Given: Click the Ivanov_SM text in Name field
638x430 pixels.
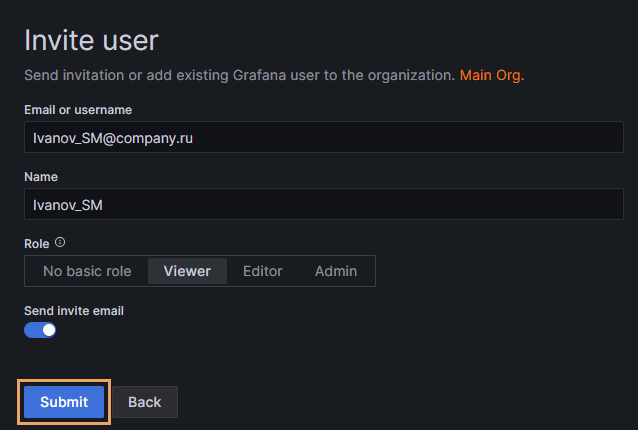Looking at the screenshot, I should click(68, 205).
